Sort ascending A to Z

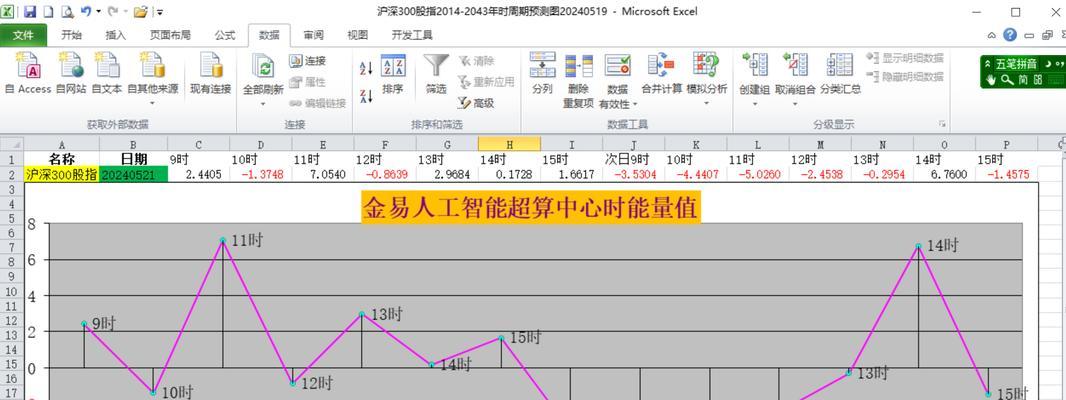point(366,67)
